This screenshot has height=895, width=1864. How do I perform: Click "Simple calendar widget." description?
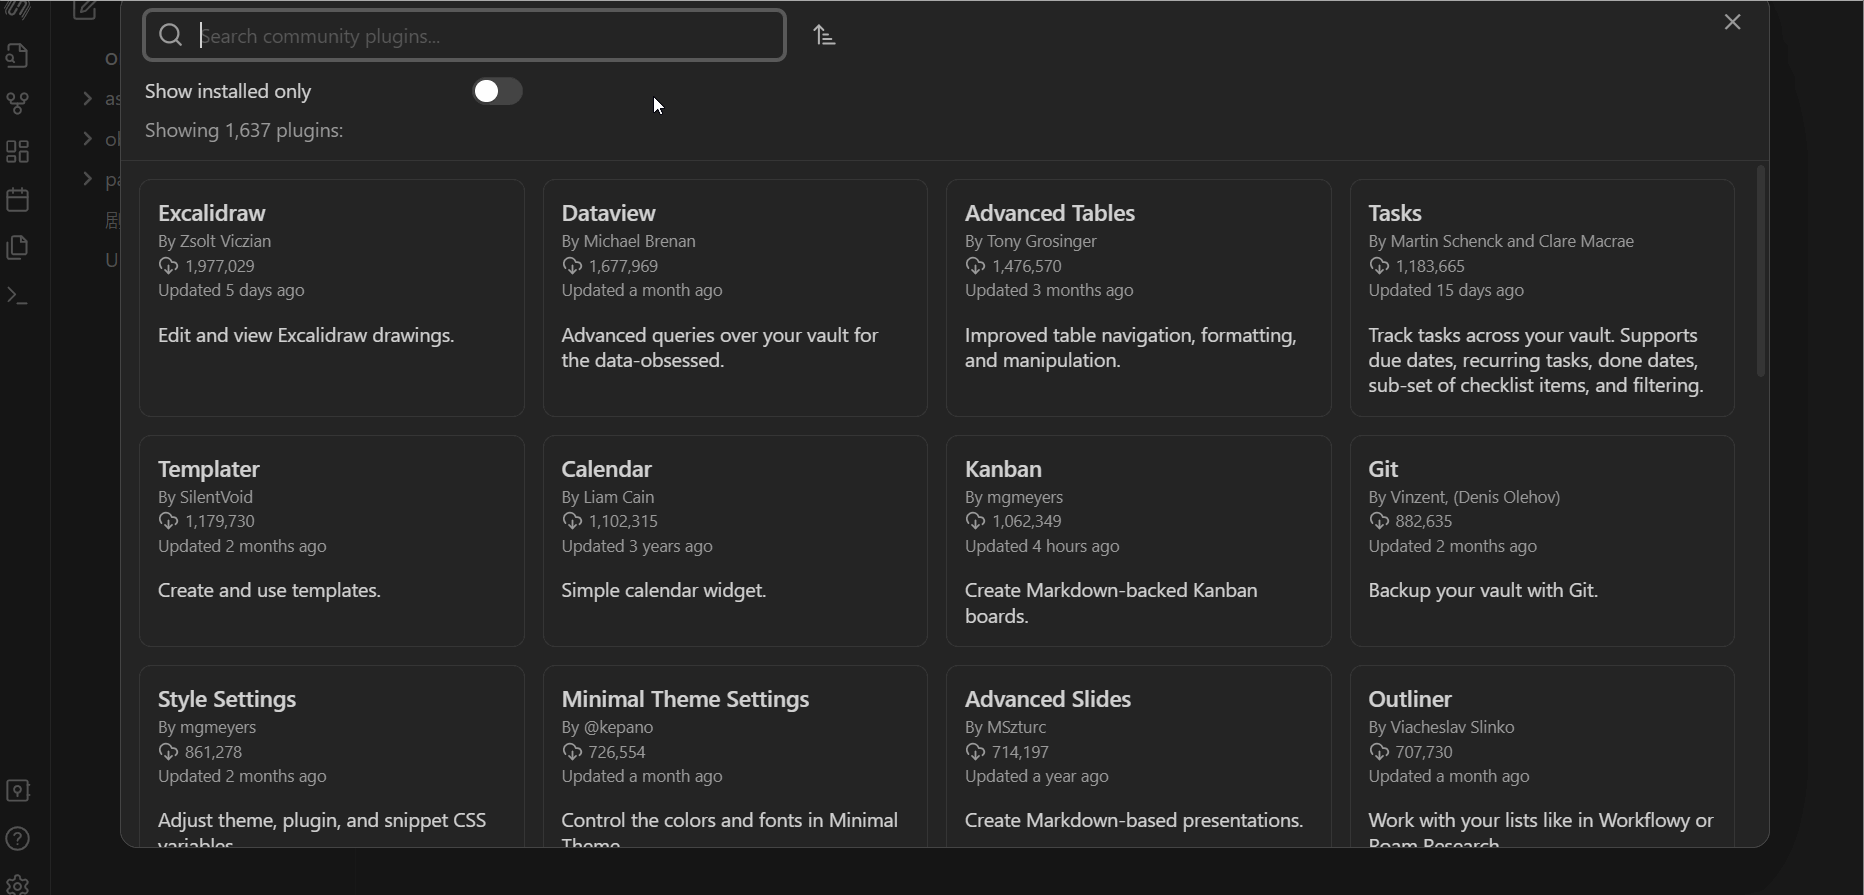[664, 591]
